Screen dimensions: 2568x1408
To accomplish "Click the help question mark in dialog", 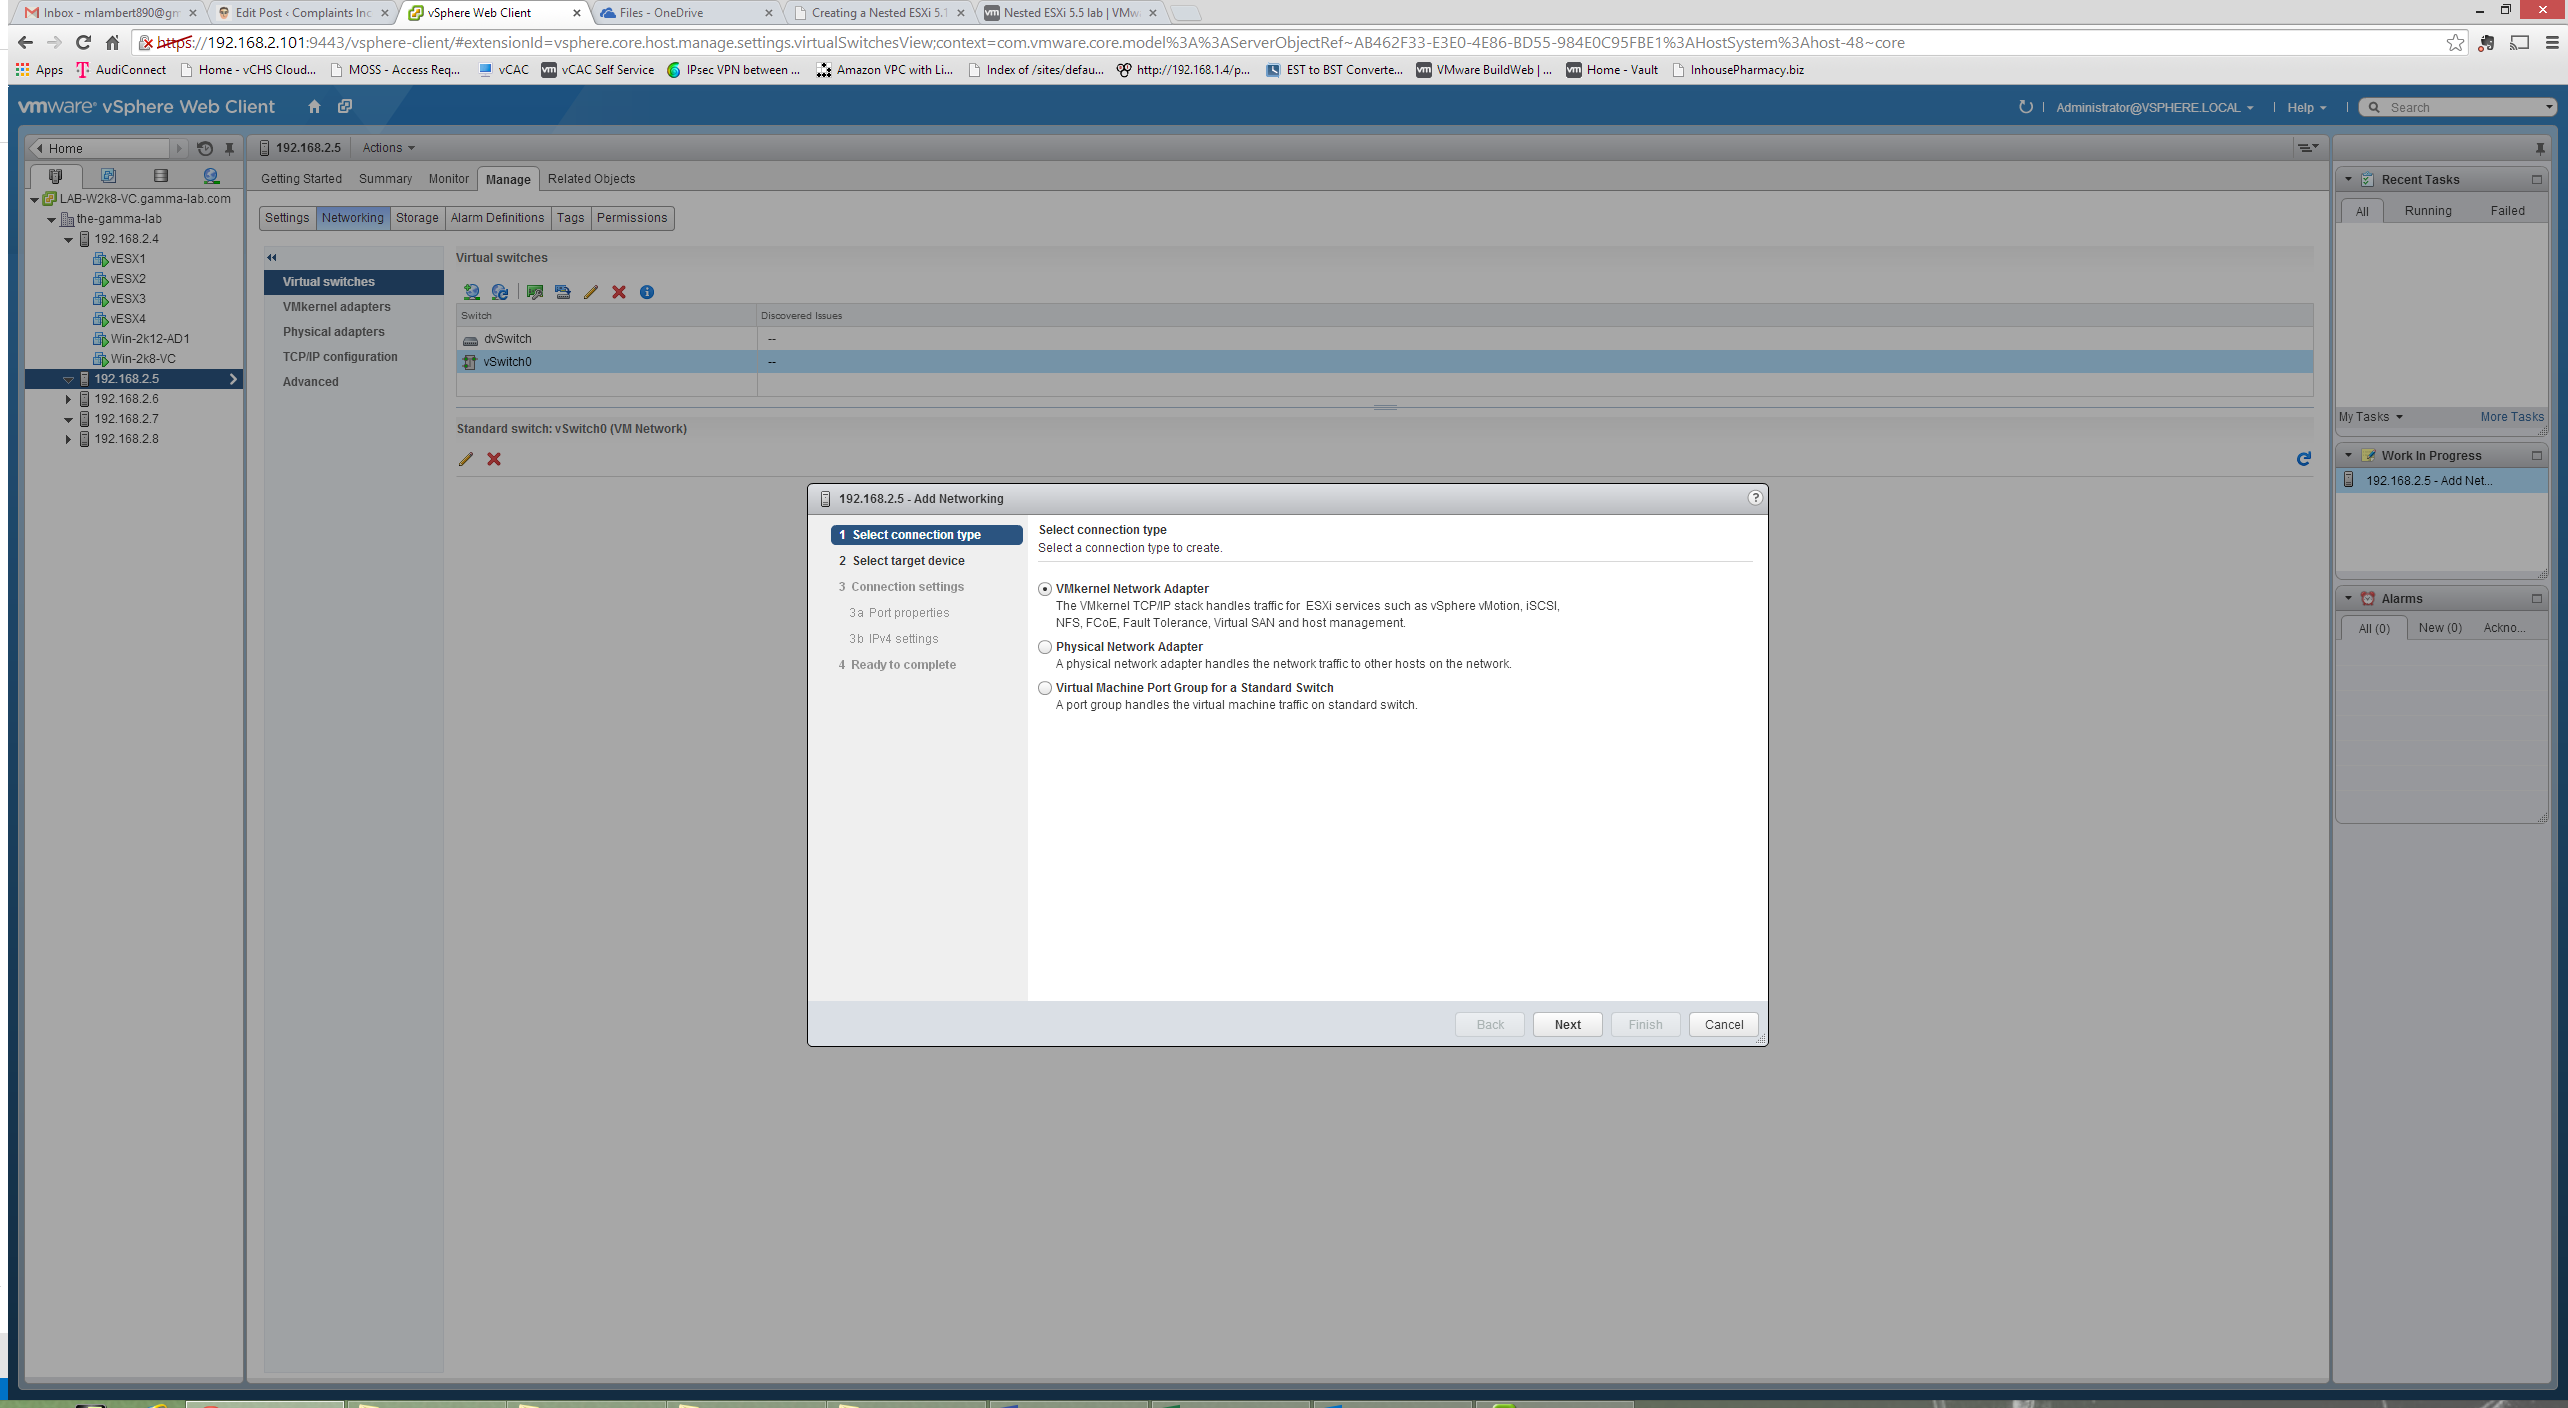I will click(1754, 498).
